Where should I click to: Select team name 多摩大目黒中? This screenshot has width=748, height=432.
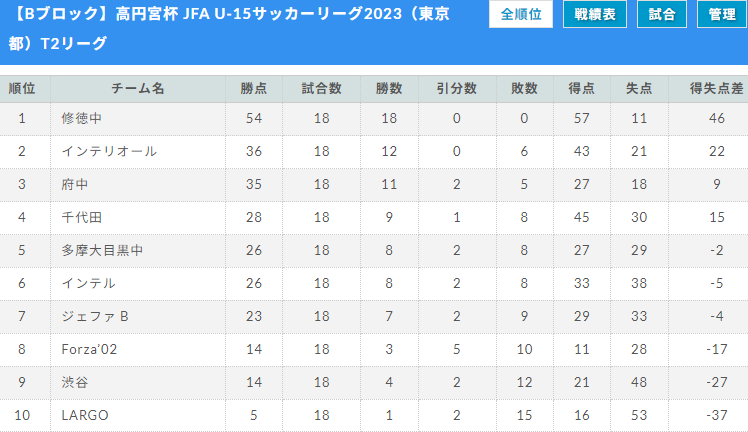tap(102, 250)
